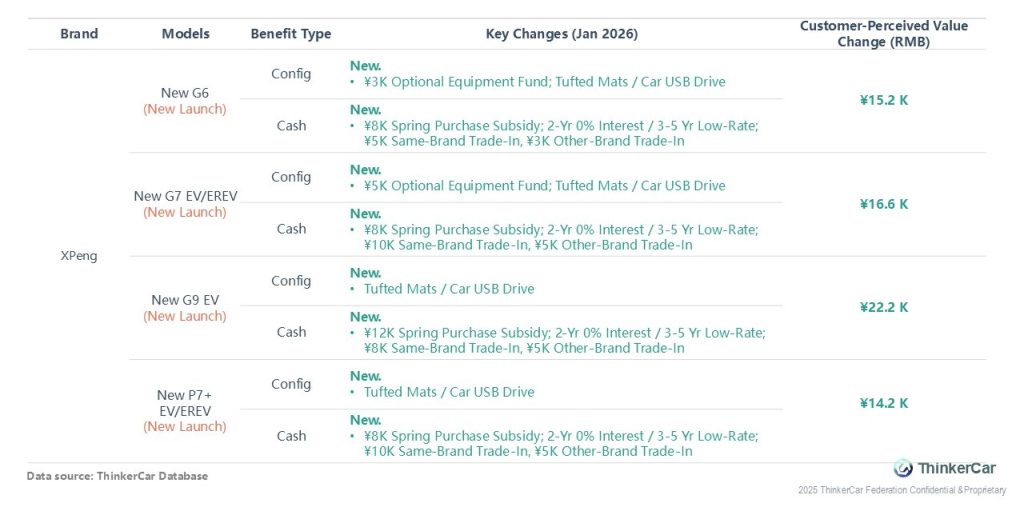The image size is (1024, 507).
Task: Click the Key Changes (Jan 2026) header
Action: (562, 34)
